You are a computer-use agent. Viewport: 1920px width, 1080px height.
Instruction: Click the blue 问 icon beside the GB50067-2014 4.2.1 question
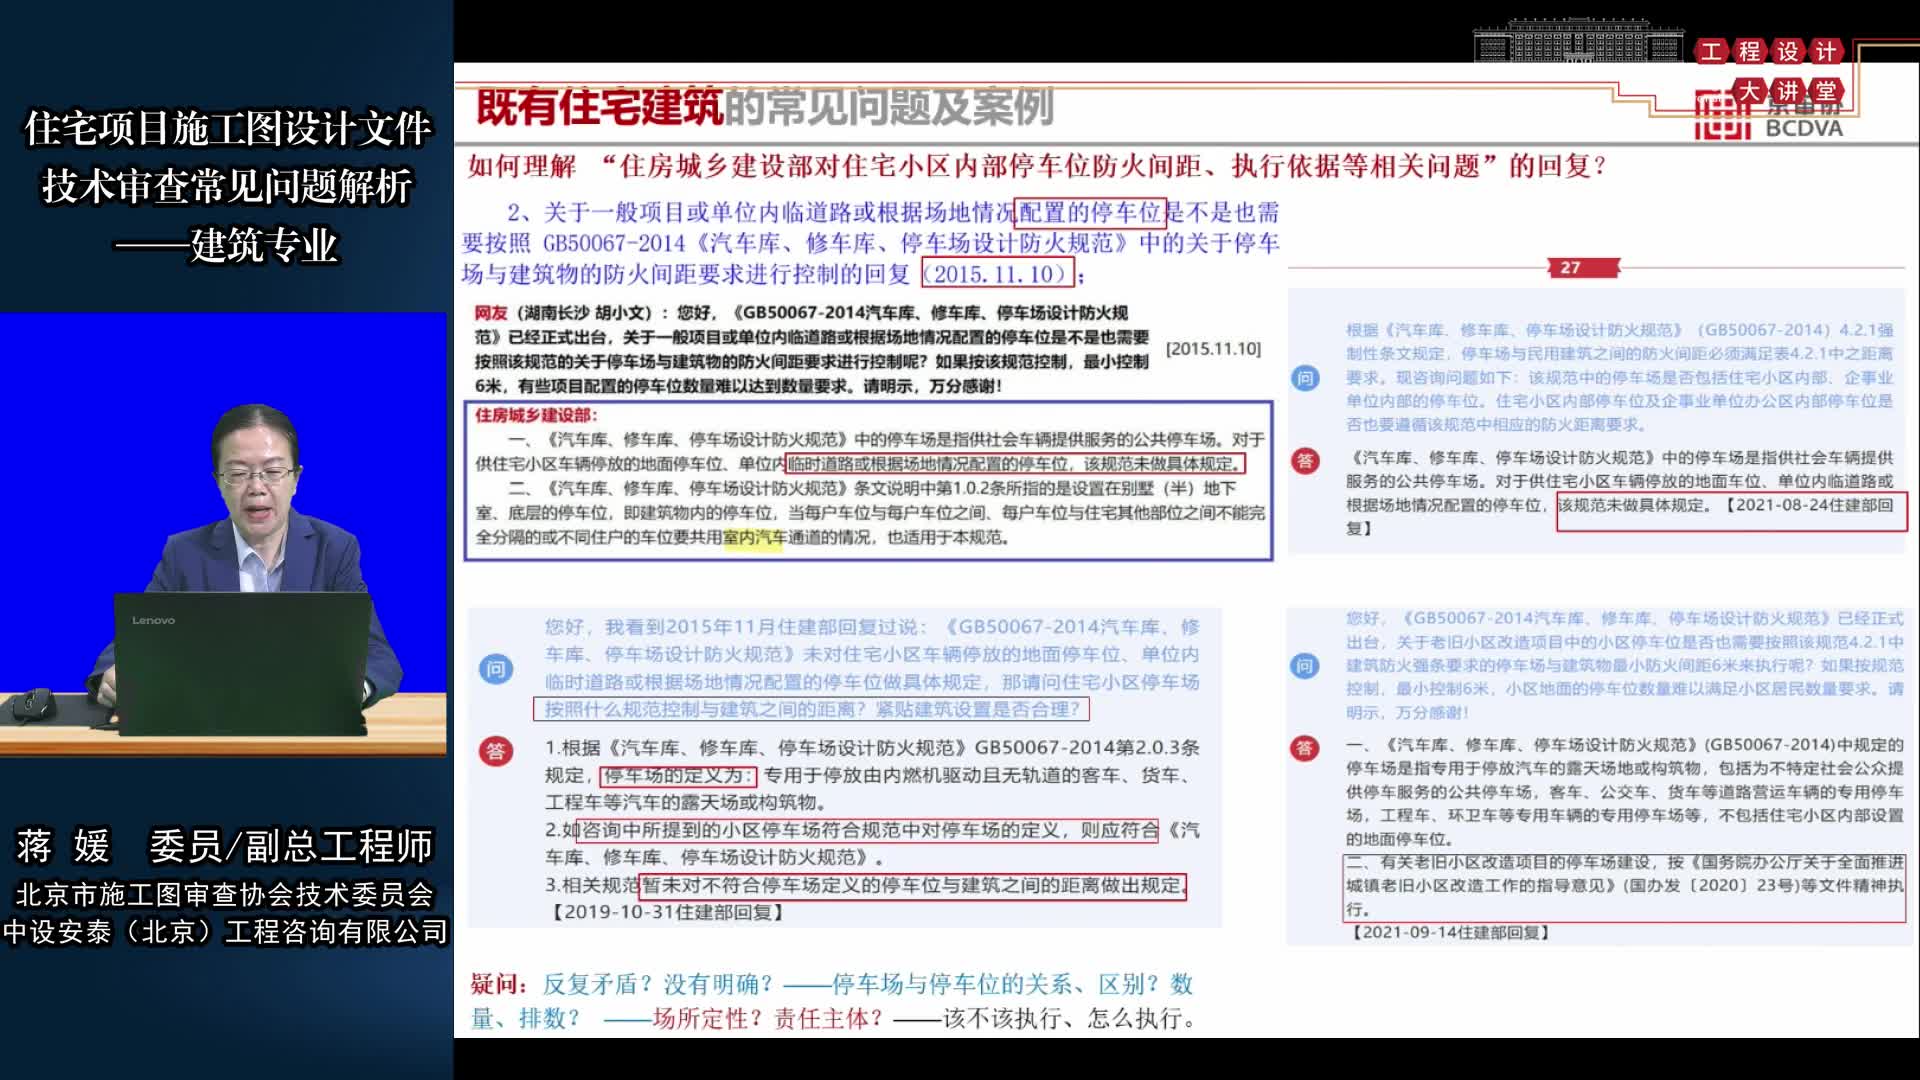[x=1305, y=378]
